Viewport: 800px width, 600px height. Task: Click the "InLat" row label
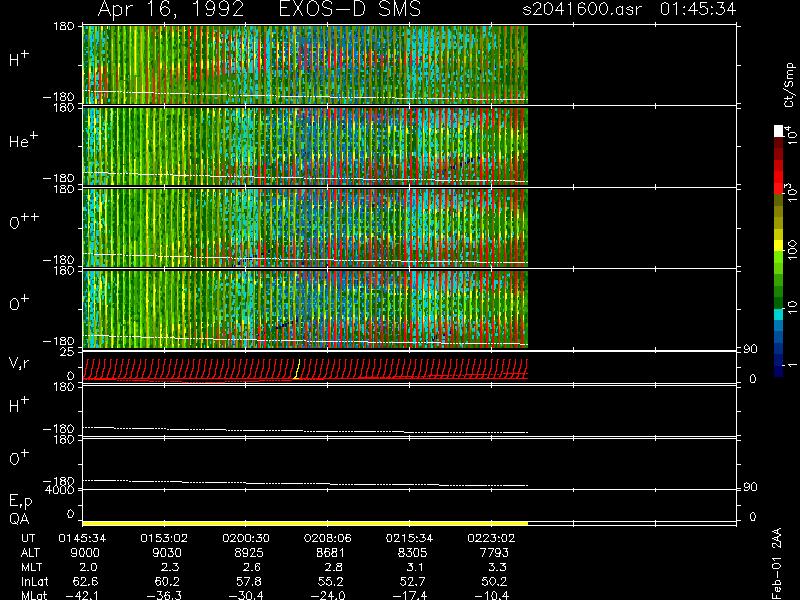pyautogui.click(x=34, y=582)
